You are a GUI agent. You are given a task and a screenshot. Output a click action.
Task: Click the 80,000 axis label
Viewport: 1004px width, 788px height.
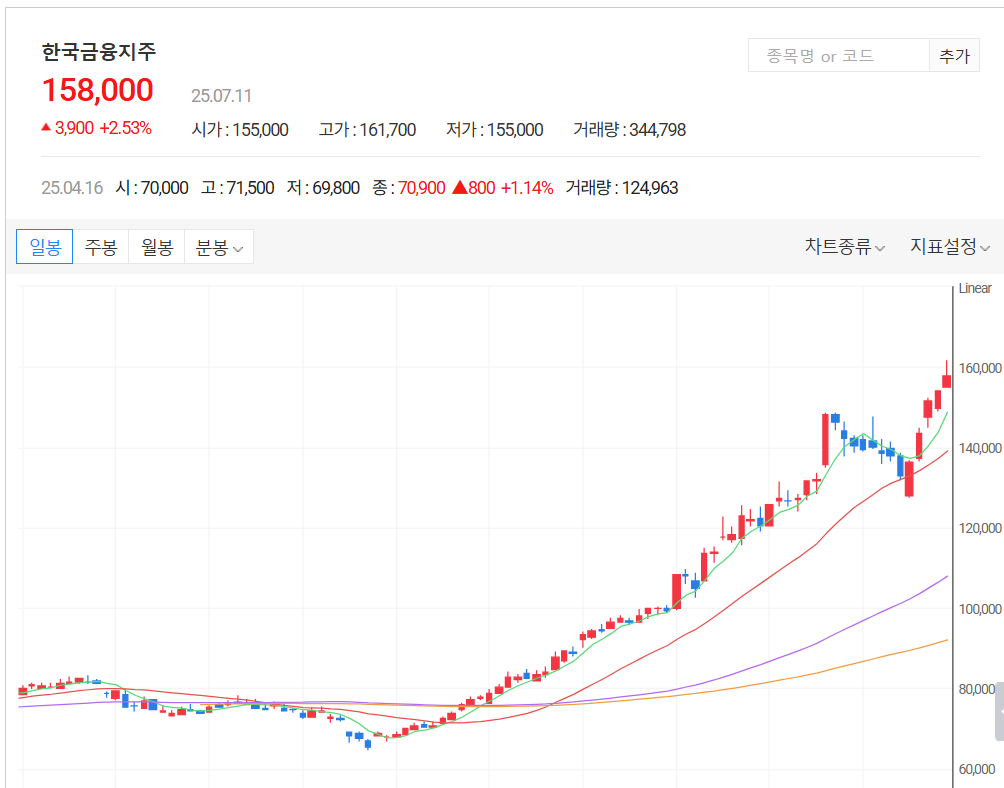[x=977, y=689]
